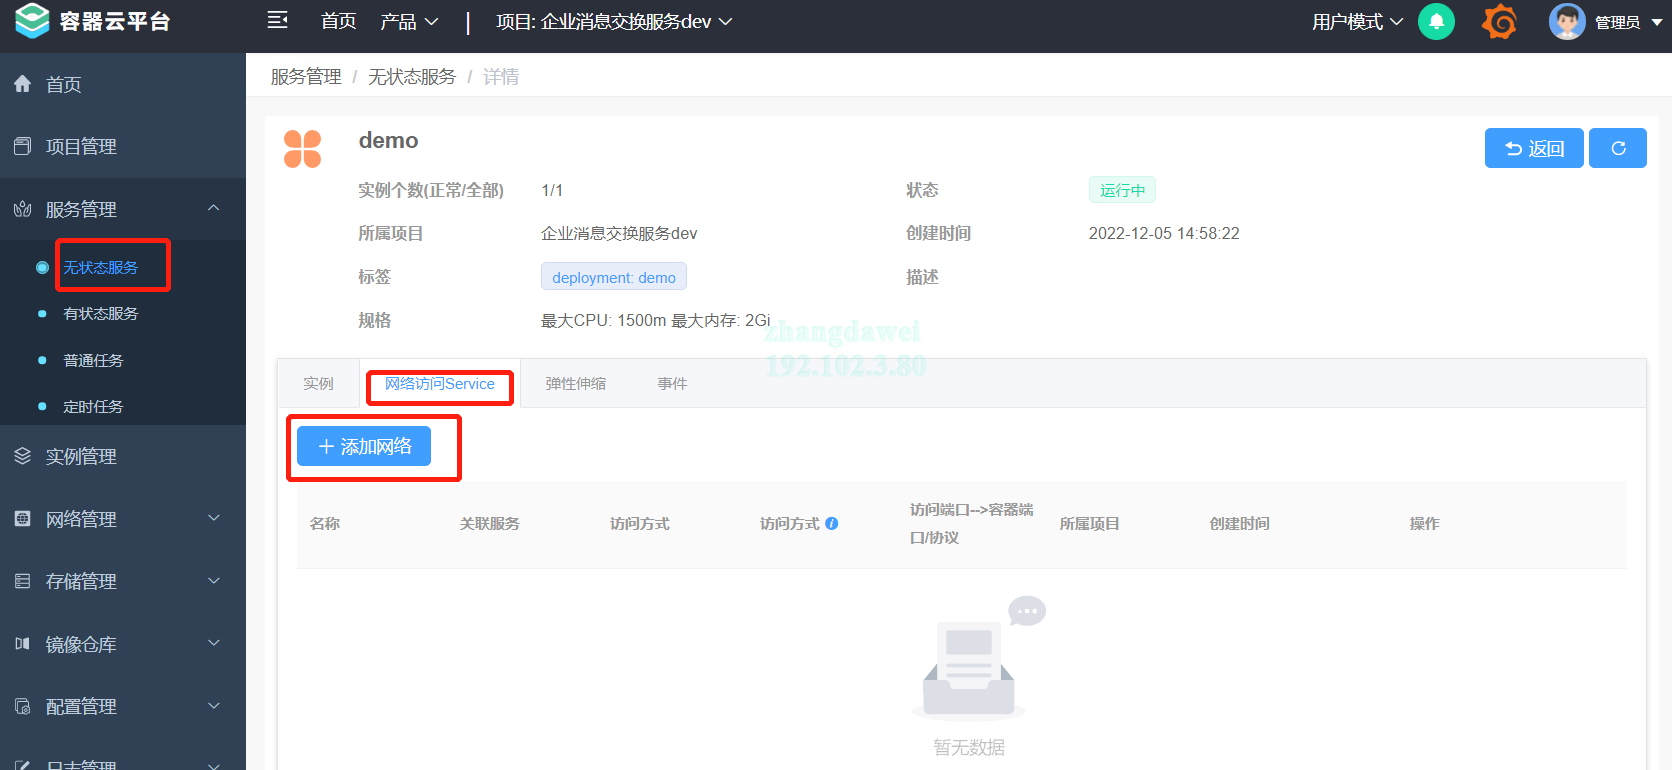This screenshot has width=1672, height=770.
Task: Open the 产品 dropdown menu
Action: point(409,21)
